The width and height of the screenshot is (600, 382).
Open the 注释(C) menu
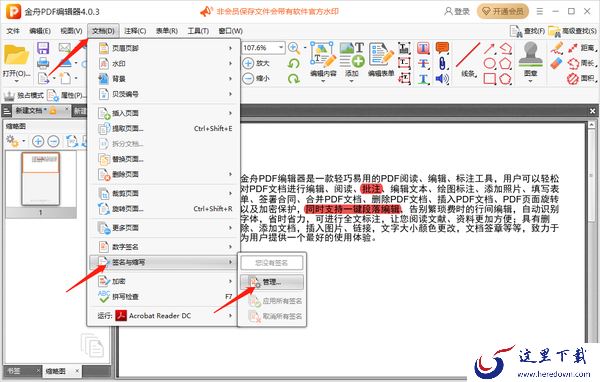[135, 31]
